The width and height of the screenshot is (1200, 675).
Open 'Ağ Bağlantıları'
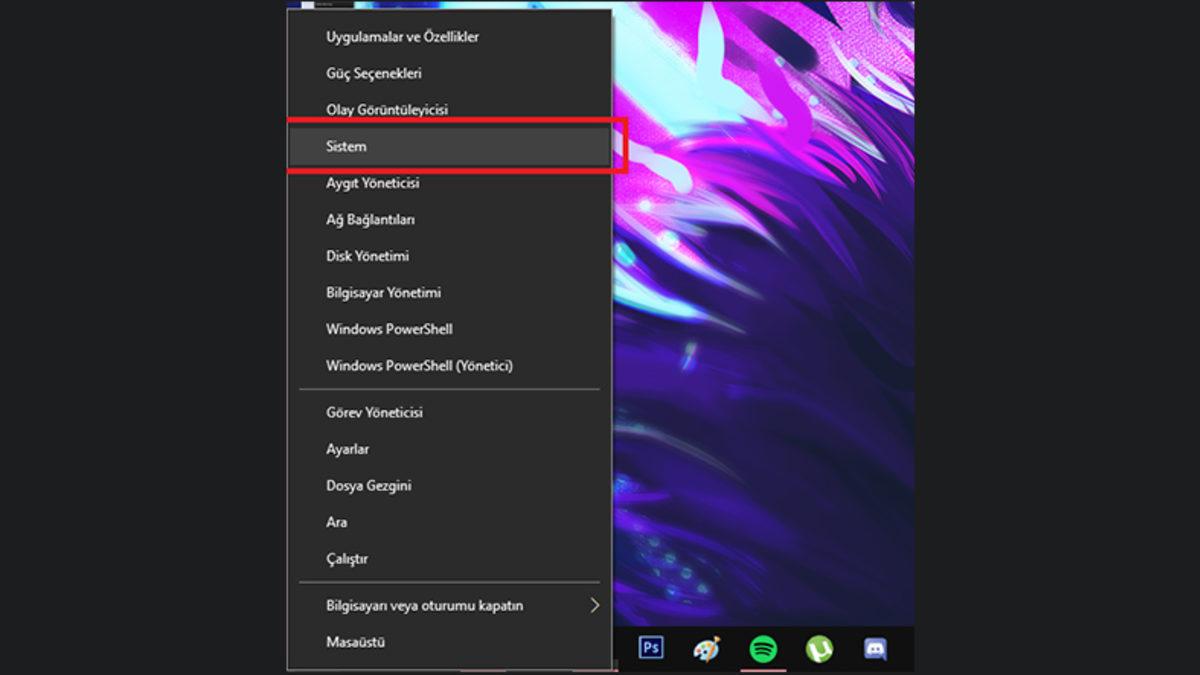point(370,220)
